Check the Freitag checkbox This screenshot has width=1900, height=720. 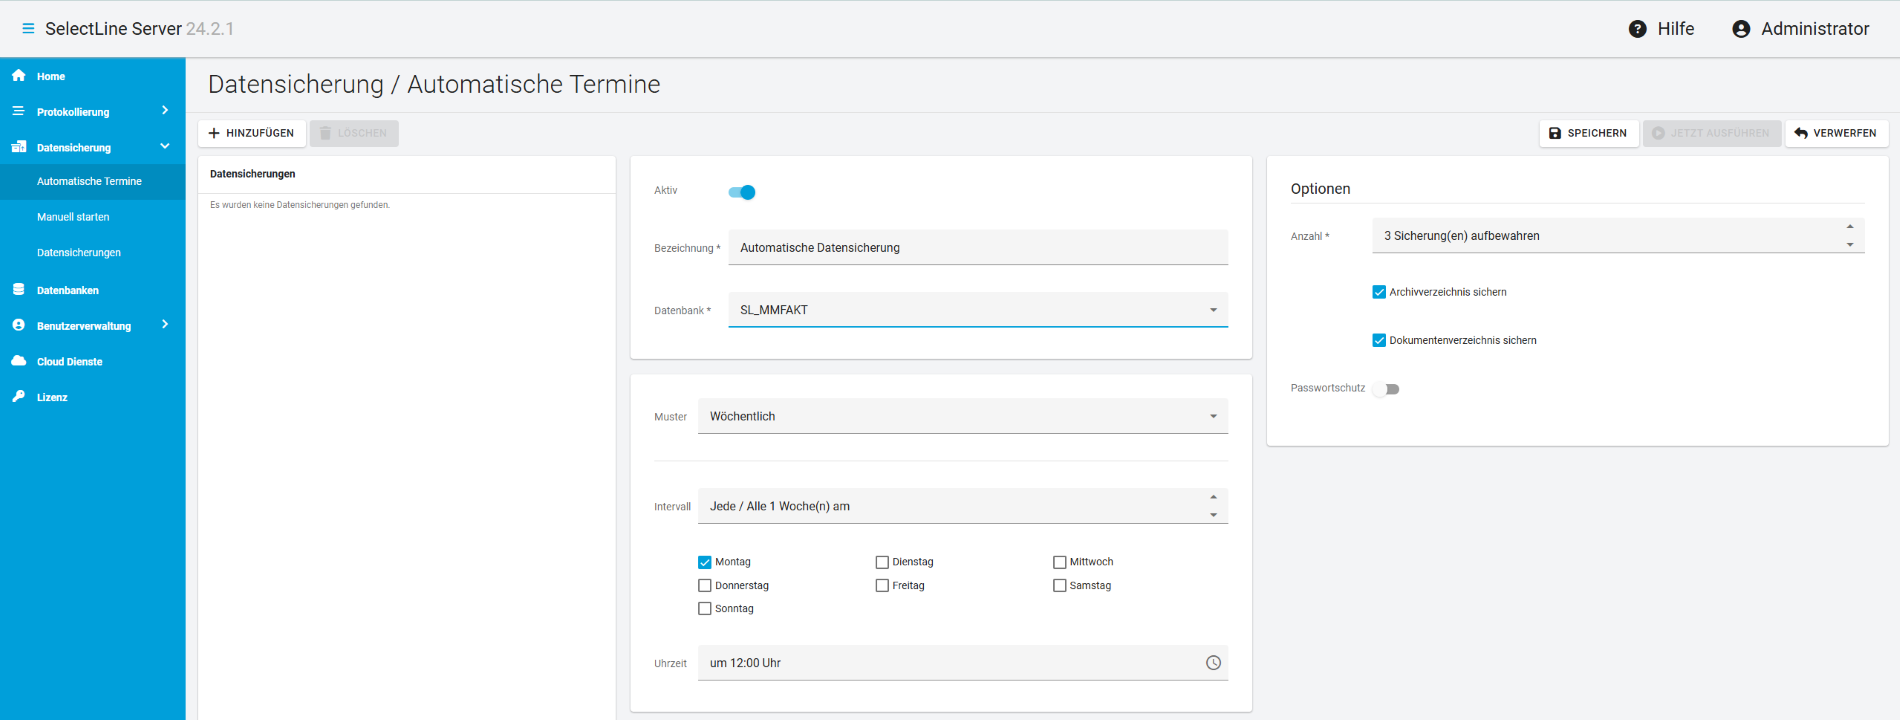tap(882, 586)
